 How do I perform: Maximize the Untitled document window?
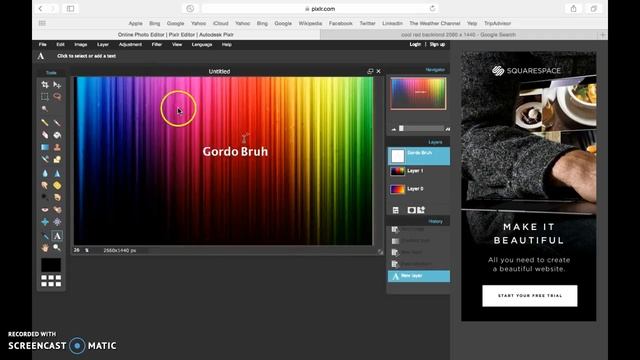(370, 71)
